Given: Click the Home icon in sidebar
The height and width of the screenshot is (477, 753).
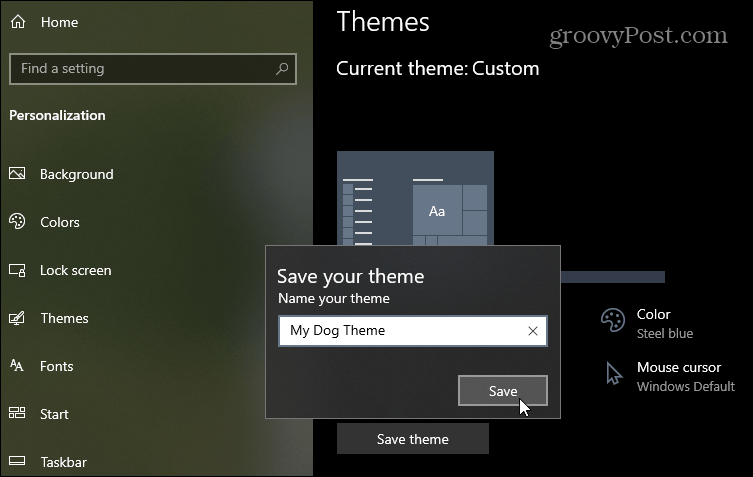Looking at the screenshot, I should tap(18, 22).
